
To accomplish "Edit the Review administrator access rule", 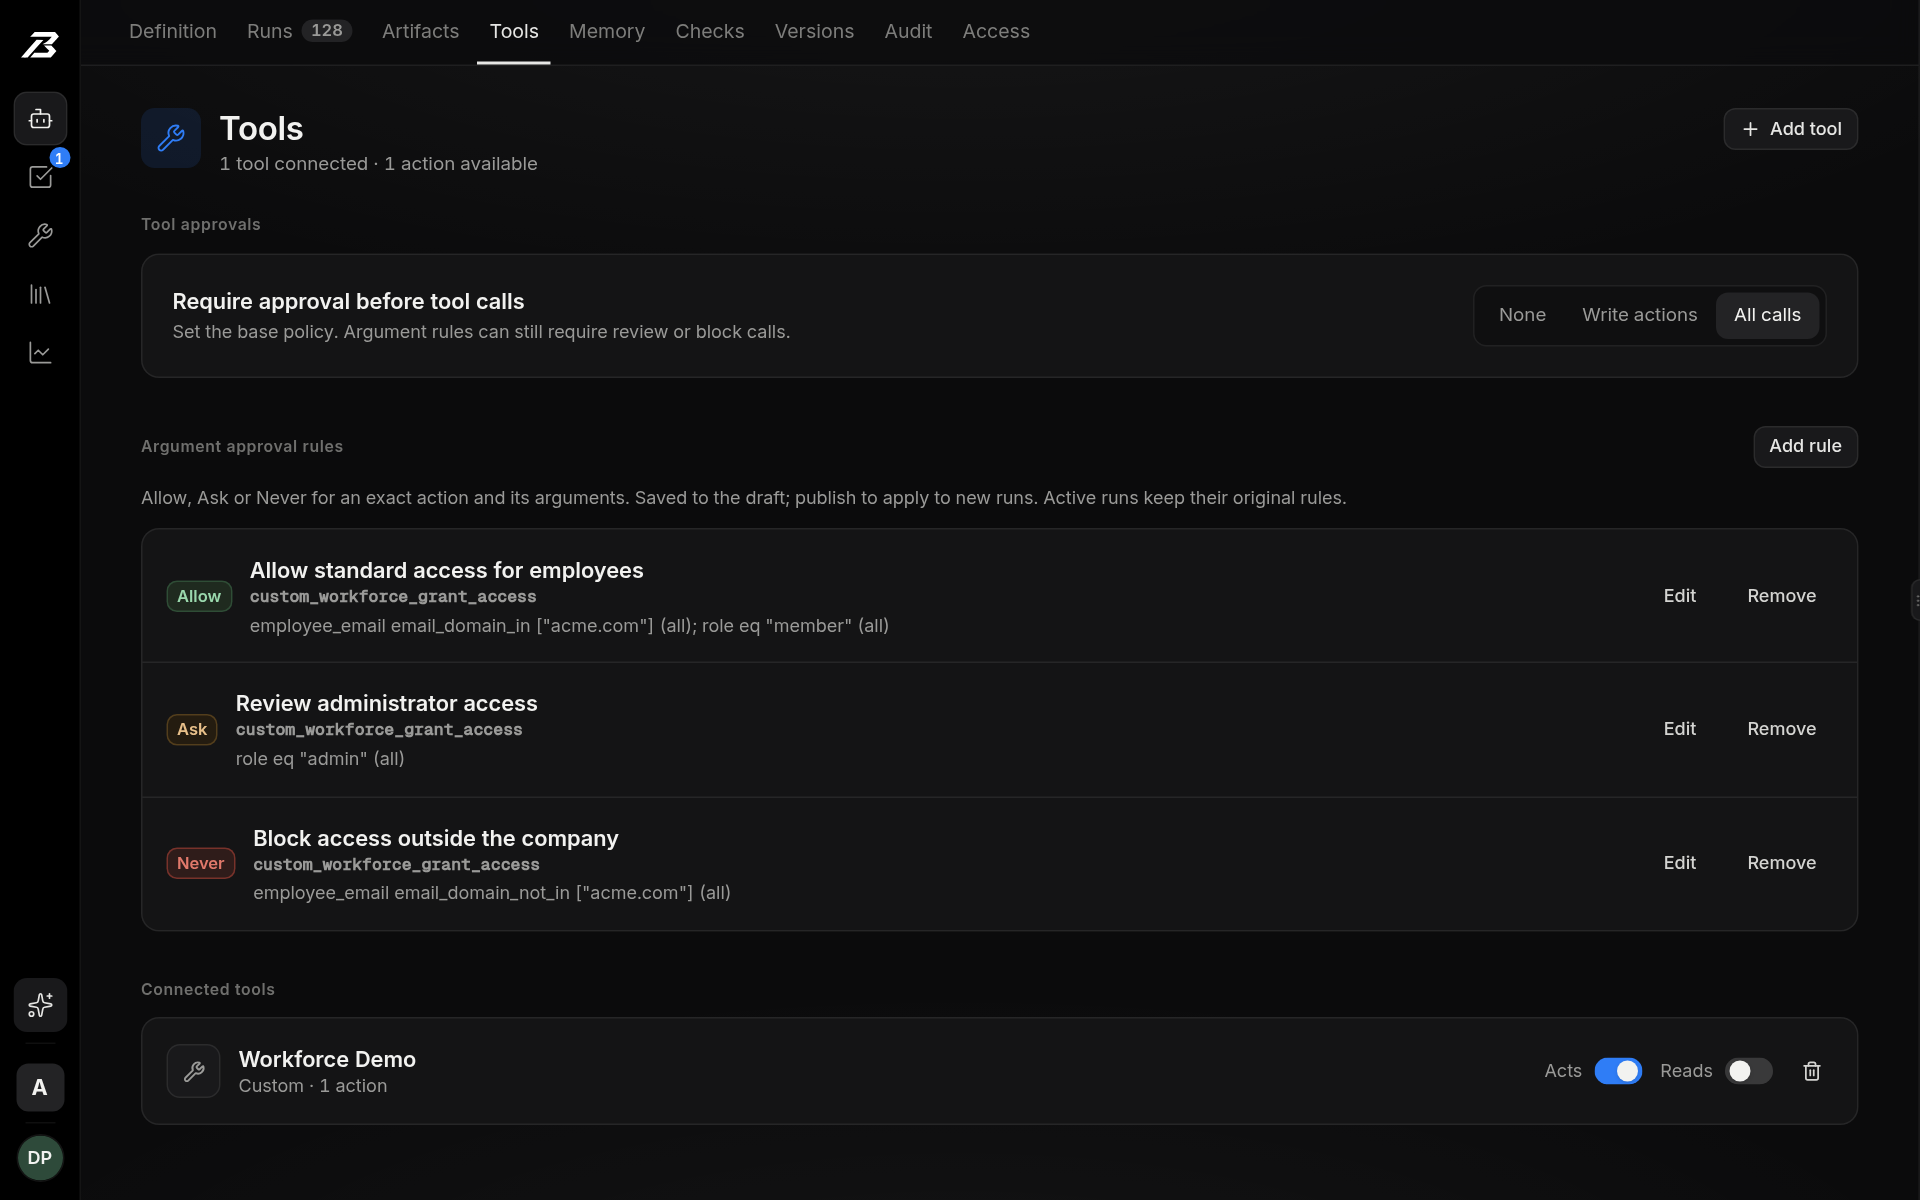I will 1679,729.
